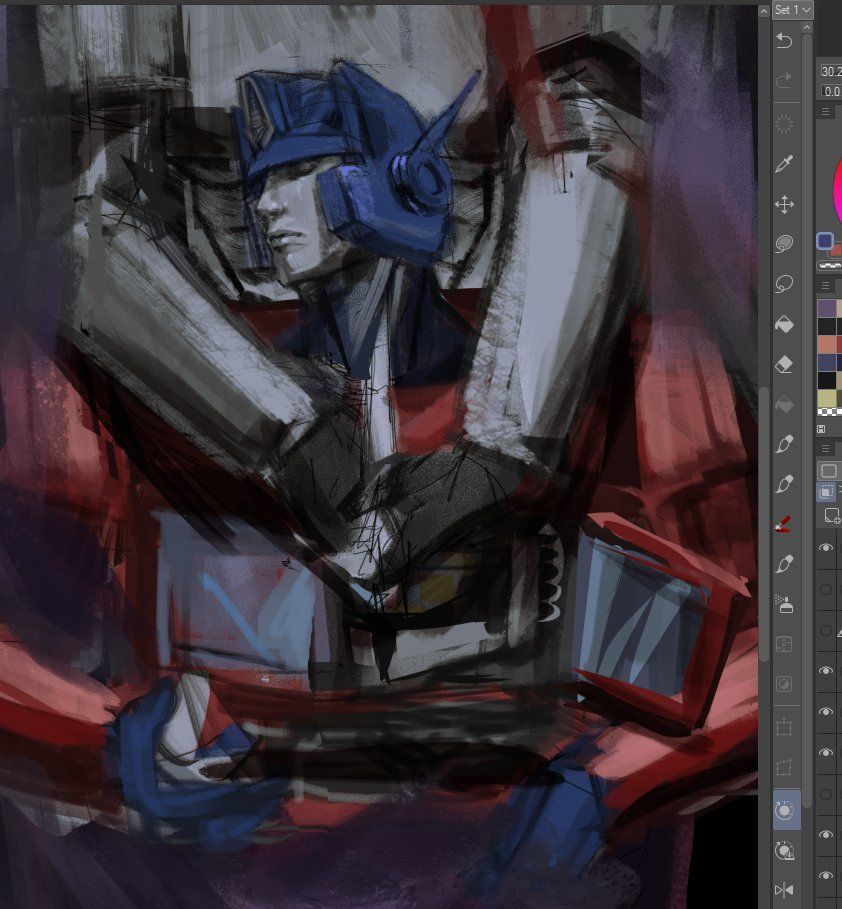The height and width of the screenshot is (909, 842).
Task: Flip canvas horizontally icon
Action: click(x=784, y=889)
